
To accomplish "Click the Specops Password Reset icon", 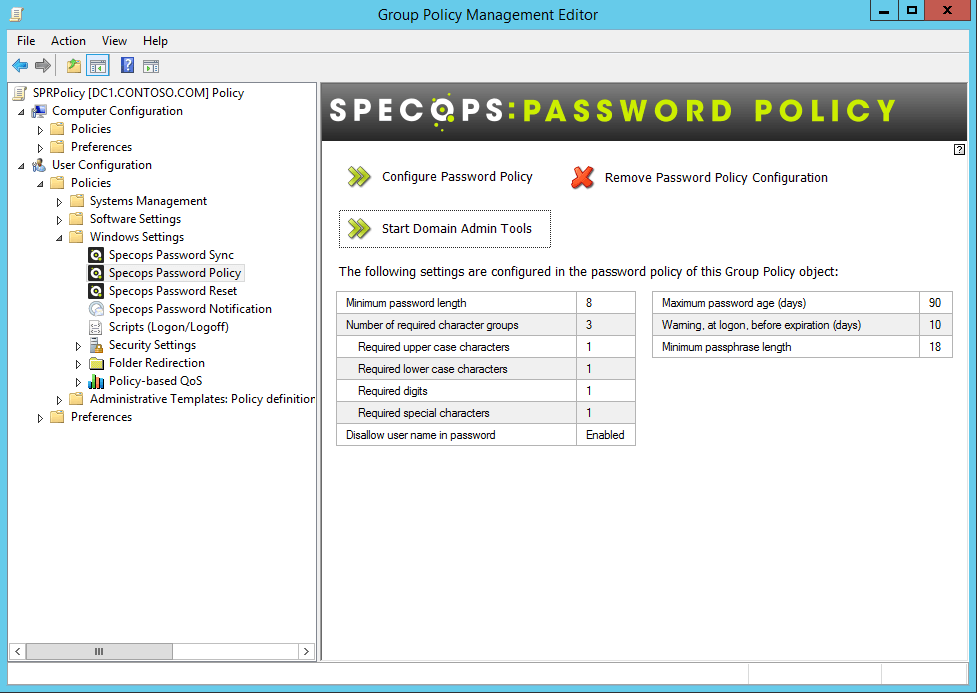I will [x=96, y=291].
